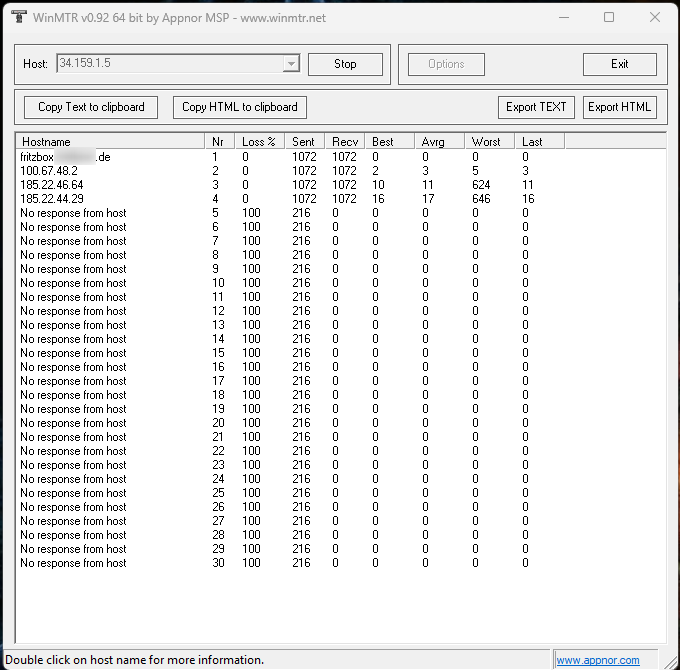Click the Best column header

tap(390, 141)
